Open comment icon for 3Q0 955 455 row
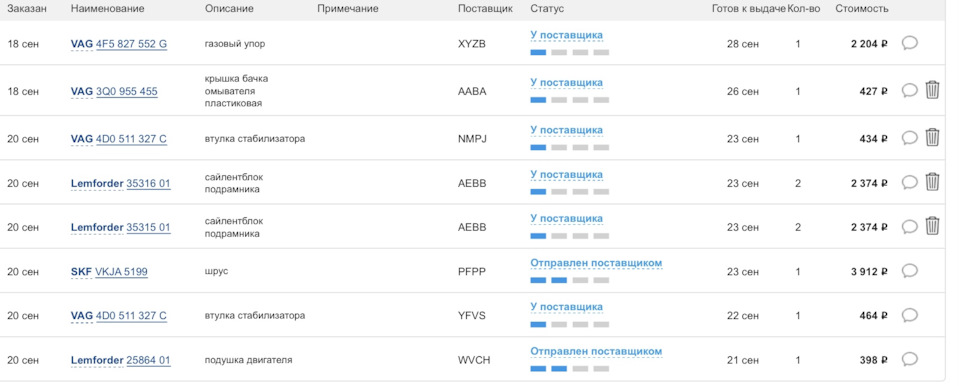960x386 pixels. point(910,91)
